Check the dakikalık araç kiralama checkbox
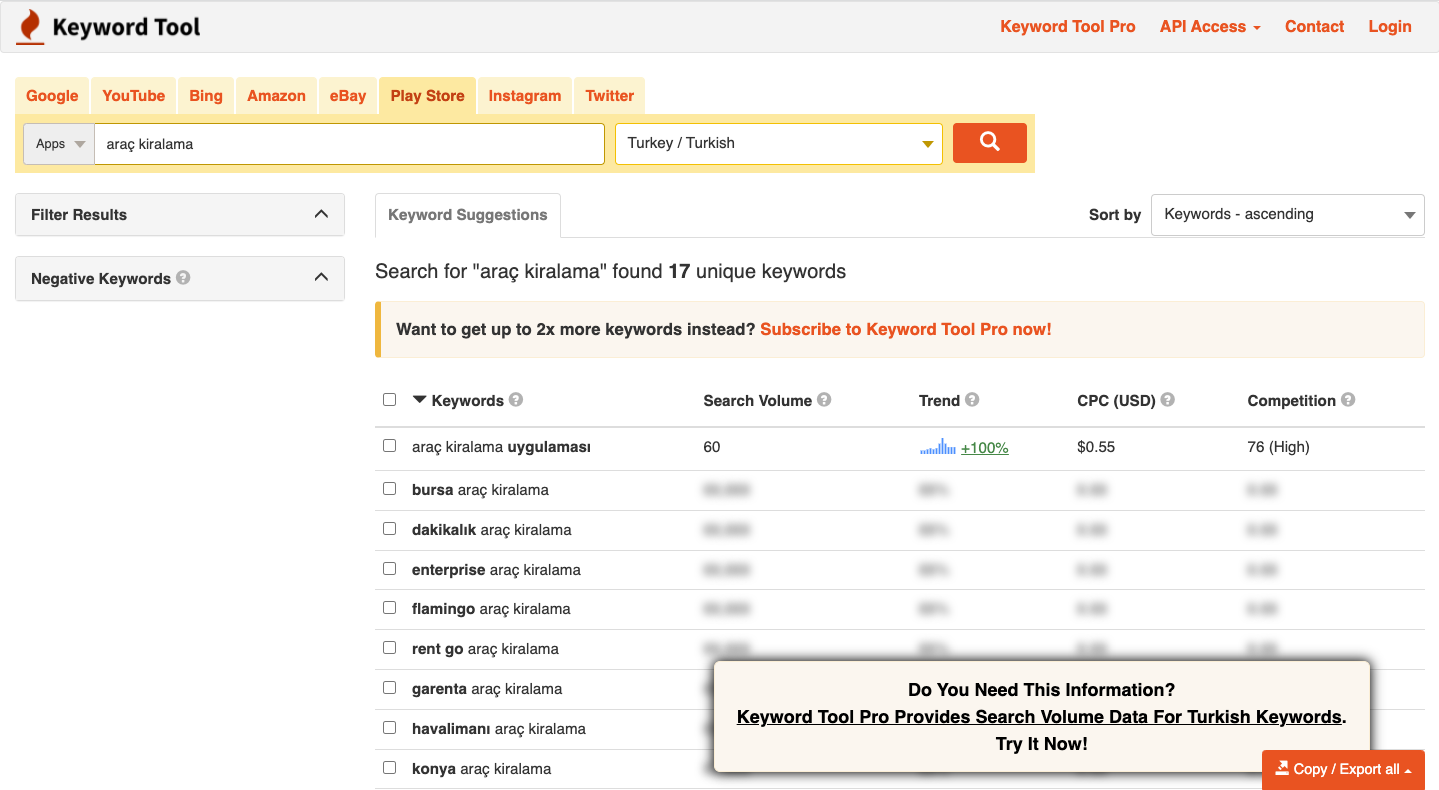Image resolution: width=1439 pixels, height=790 pixels. click(390, 529)
